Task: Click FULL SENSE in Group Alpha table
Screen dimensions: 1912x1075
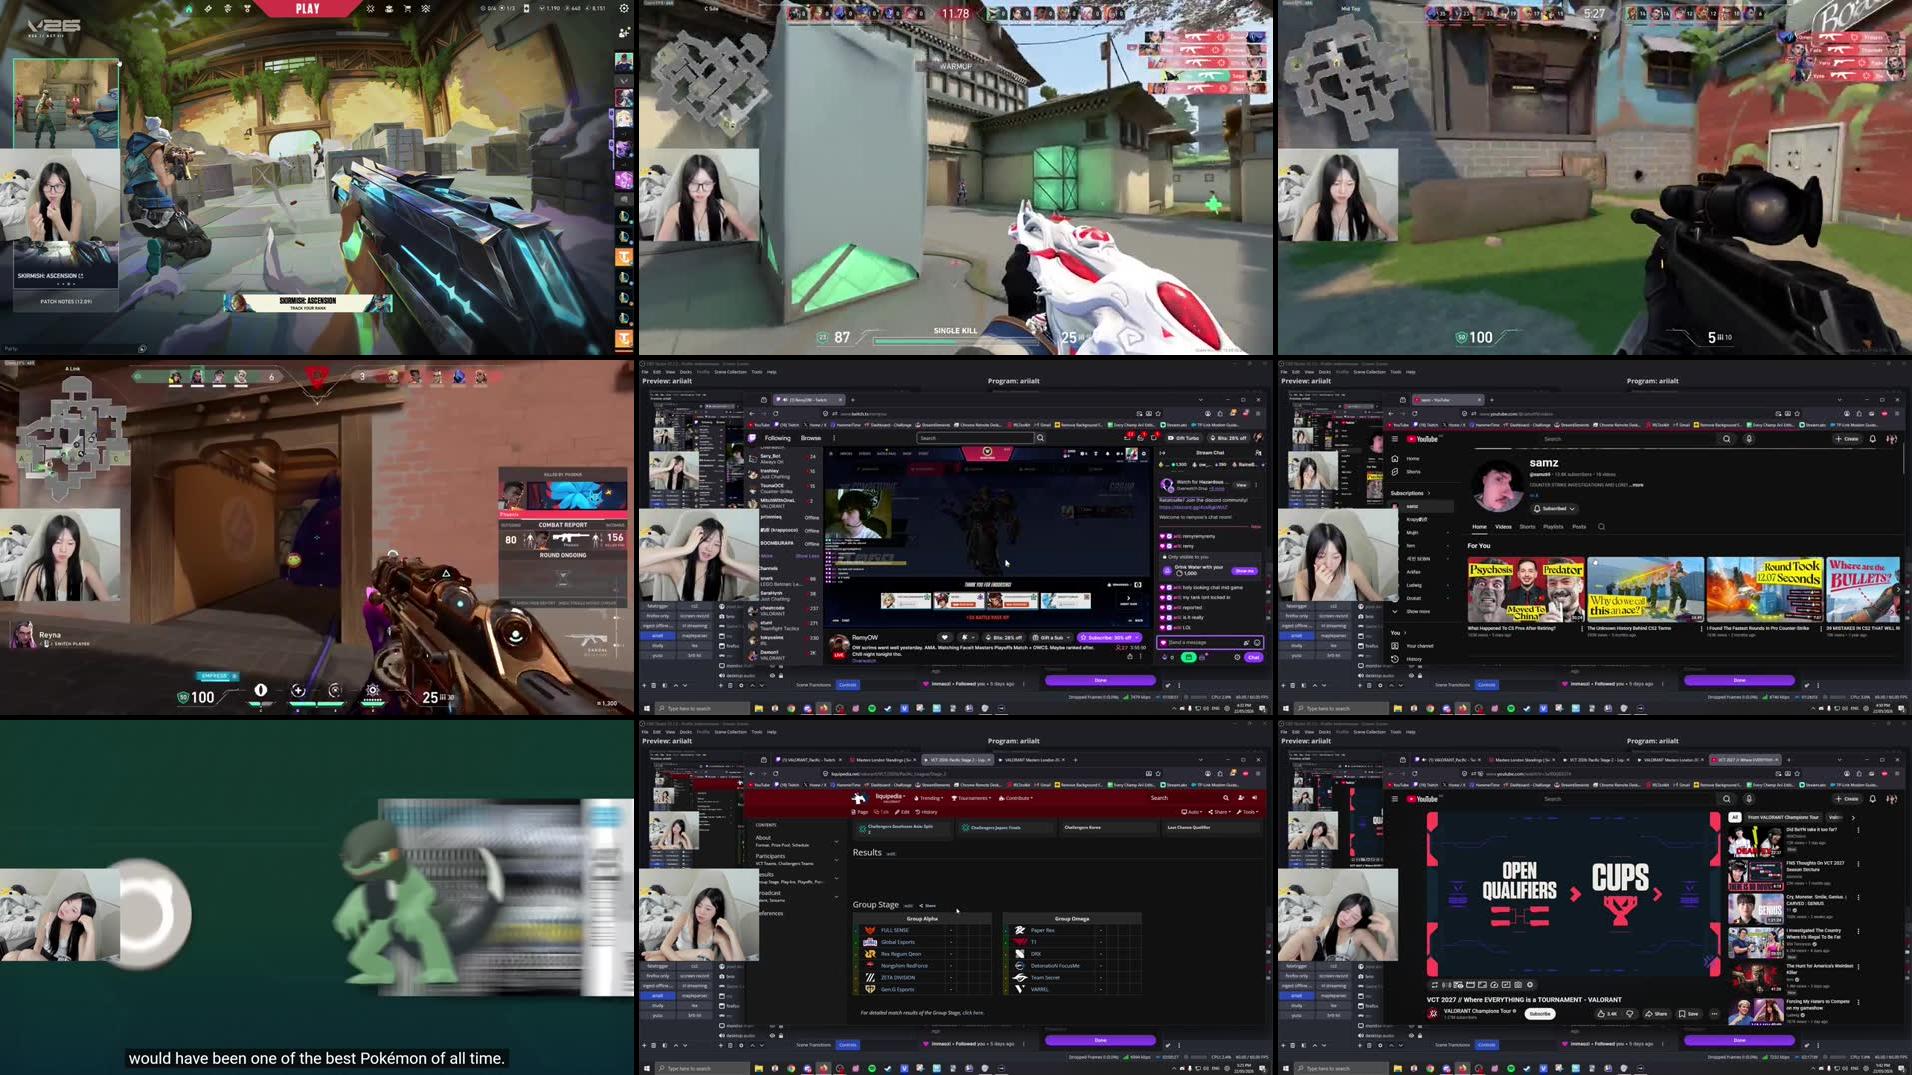Action: pos(895,930)
